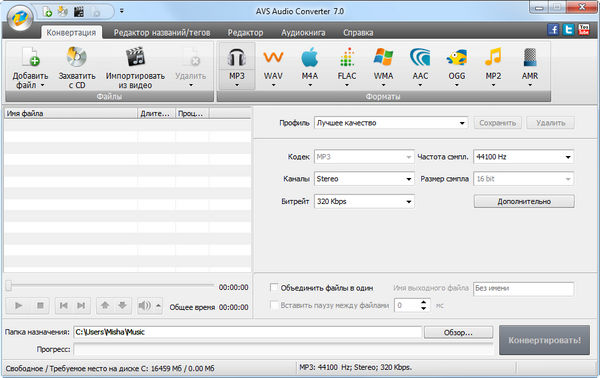Open Профиль dropdown Лучшее качество

click(x=391, y=123)
